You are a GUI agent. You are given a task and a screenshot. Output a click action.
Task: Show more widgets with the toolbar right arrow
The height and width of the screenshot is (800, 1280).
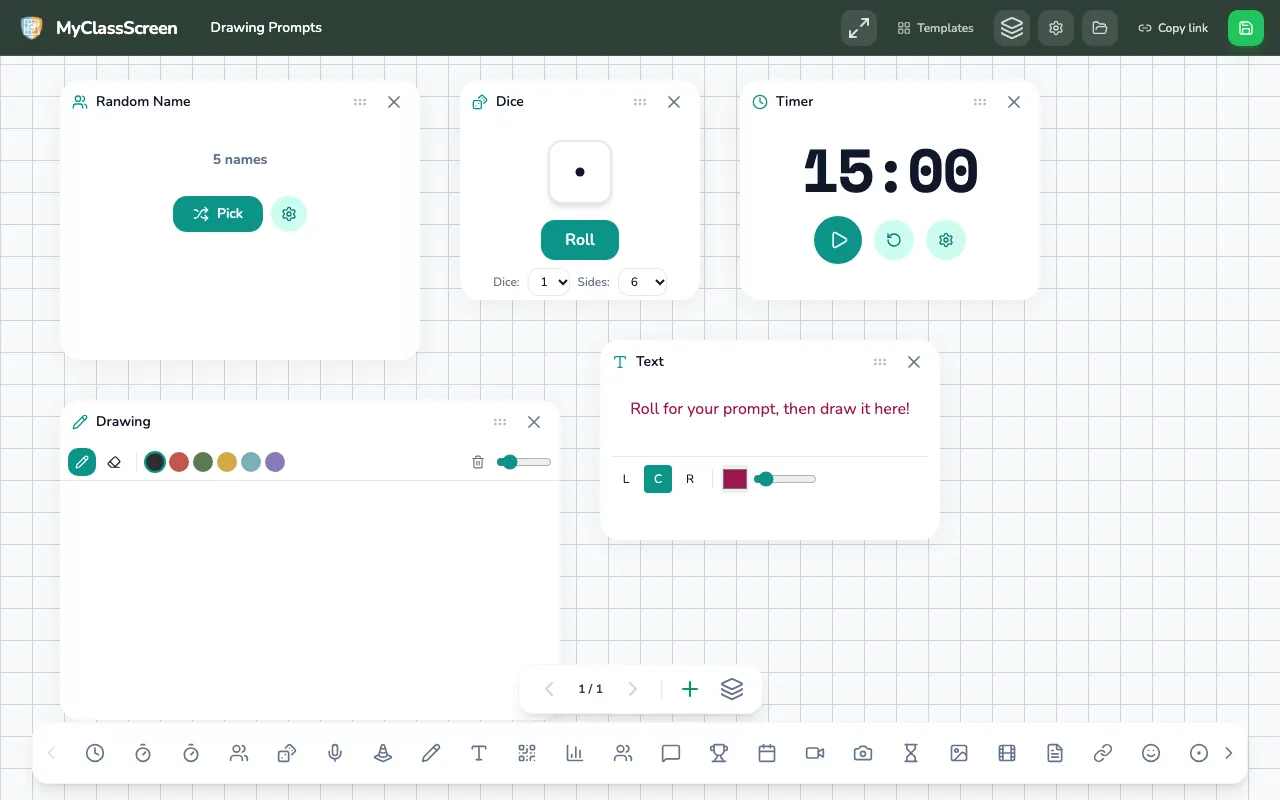pyautogui.click(x=1229, y=753)
